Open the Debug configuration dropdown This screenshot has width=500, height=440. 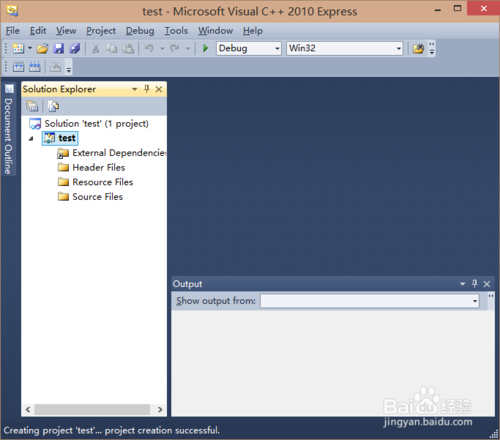click(249, 48)
